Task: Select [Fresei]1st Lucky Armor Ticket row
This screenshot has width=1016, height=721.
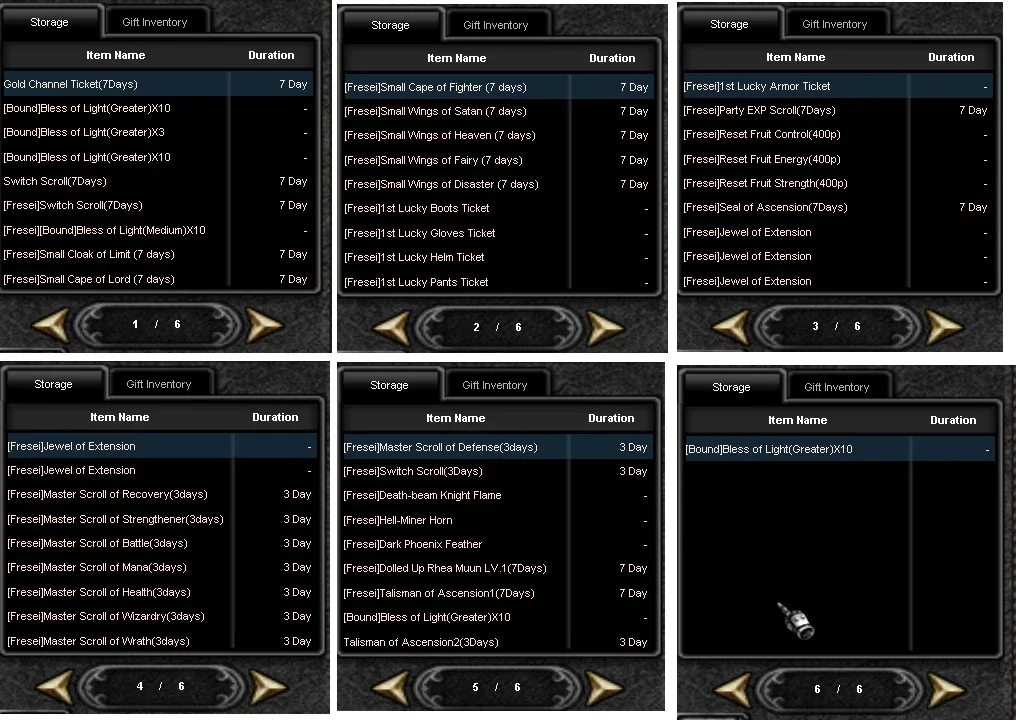Action: (838, 86)
